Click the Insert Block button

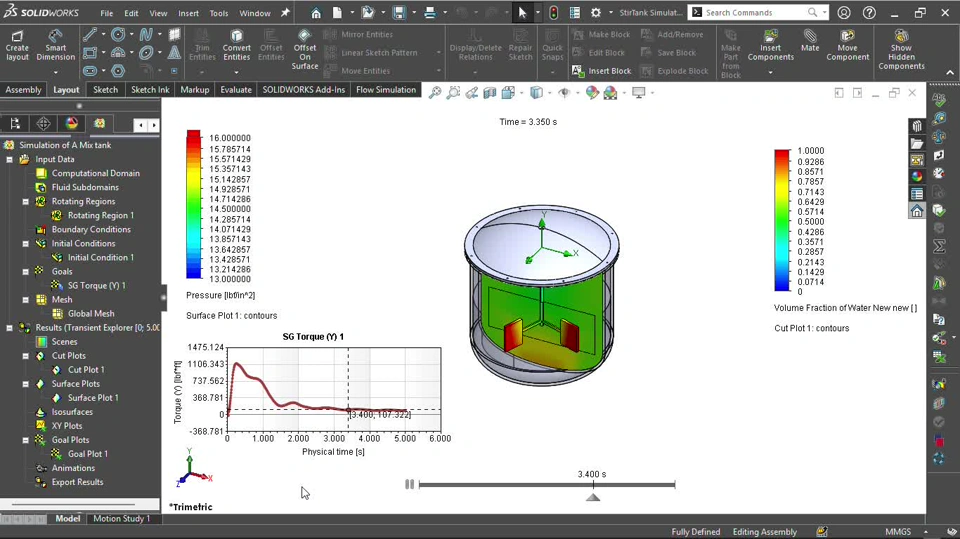click(x=601, y=71)
